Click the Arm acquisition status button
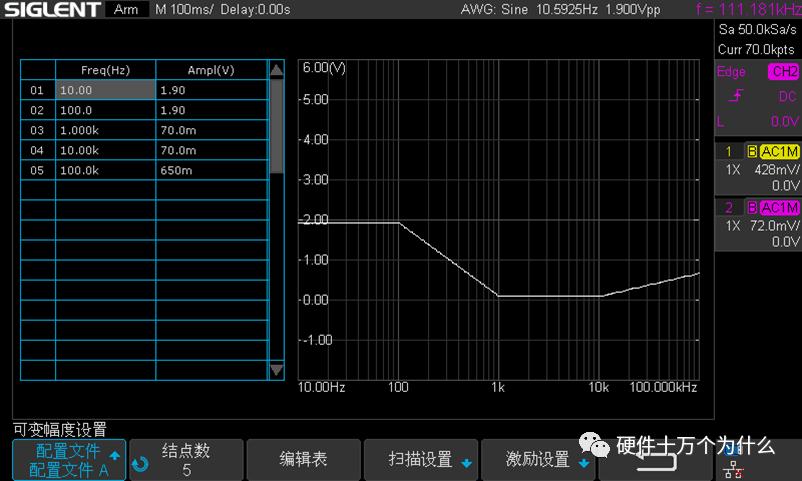802x481 pixels. [x=126, y=9]
